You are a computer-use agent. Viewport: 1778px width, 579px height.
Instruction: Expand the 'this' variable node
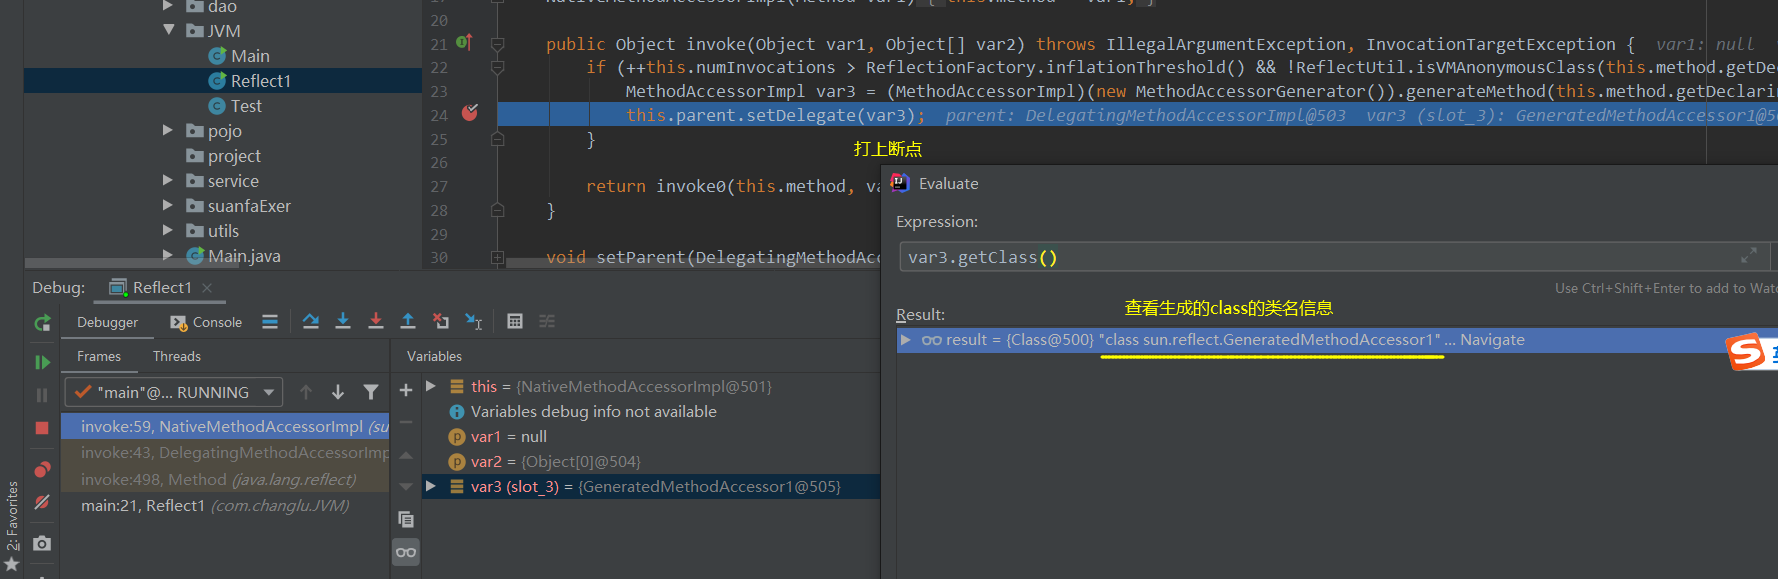coord(431,386)
